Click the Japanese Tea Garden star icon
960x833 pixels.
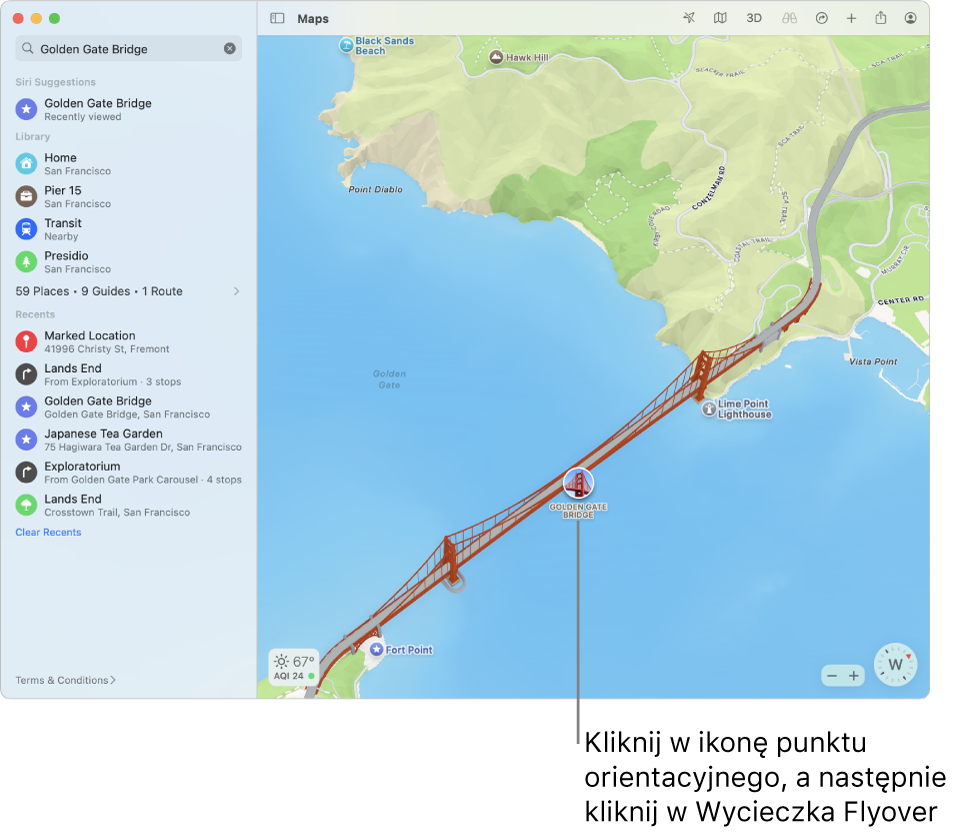point(26,439)
